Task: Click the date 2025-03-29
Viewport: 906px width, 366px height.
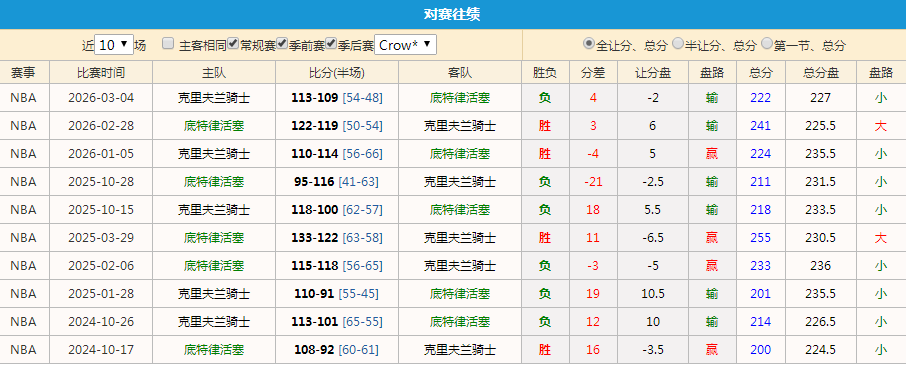Action: tap(101, 238)
